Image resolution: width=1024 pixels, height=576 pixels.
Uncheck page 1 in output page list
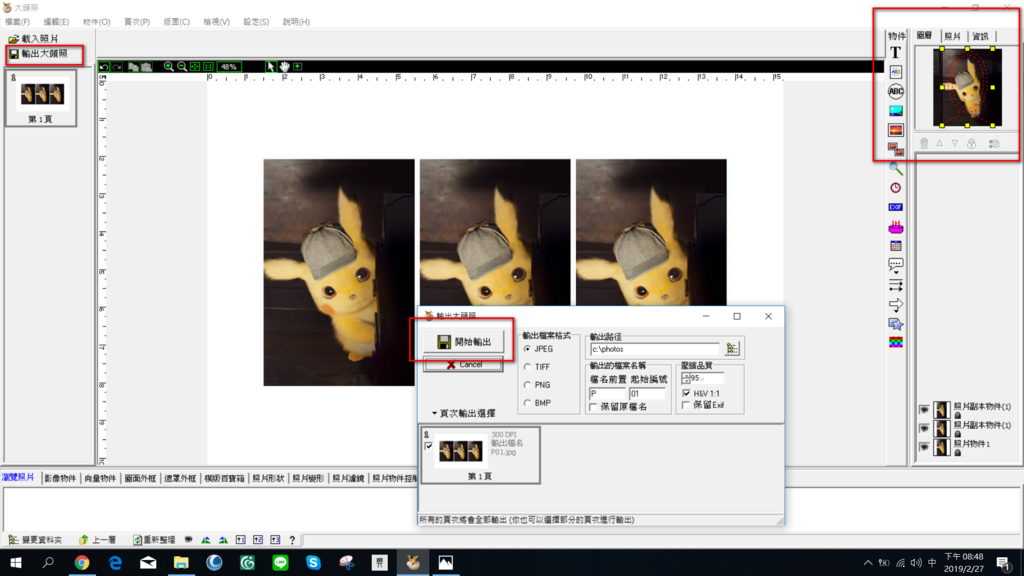pyautogui.click(x=428, y=446)
